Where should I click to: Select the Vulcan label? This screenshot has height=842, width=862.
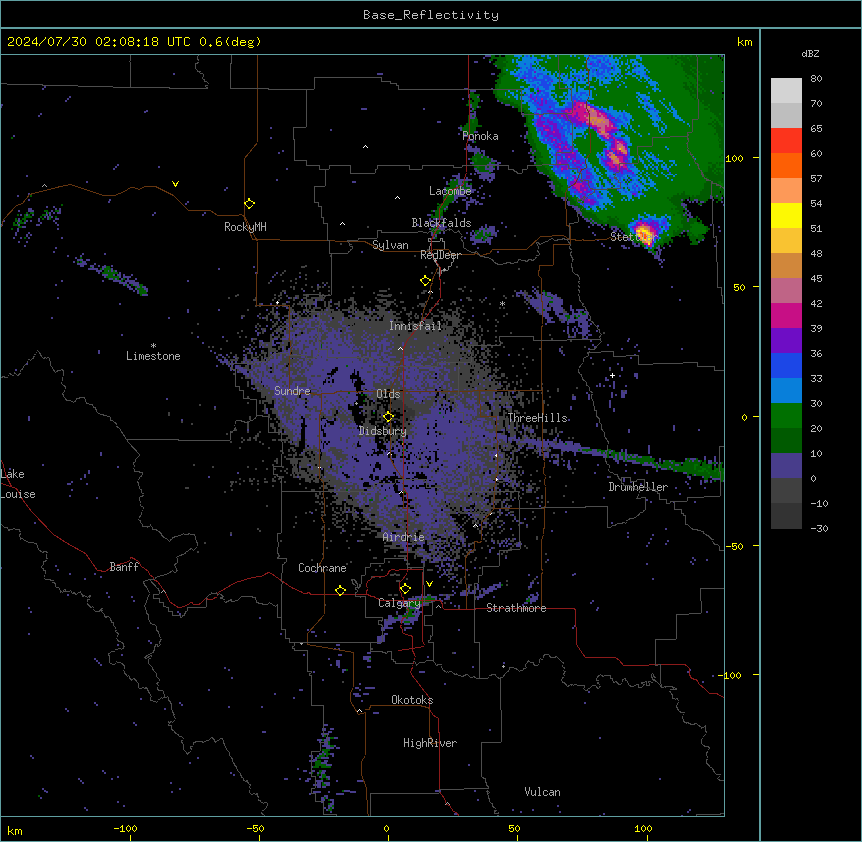click(542, 792)
